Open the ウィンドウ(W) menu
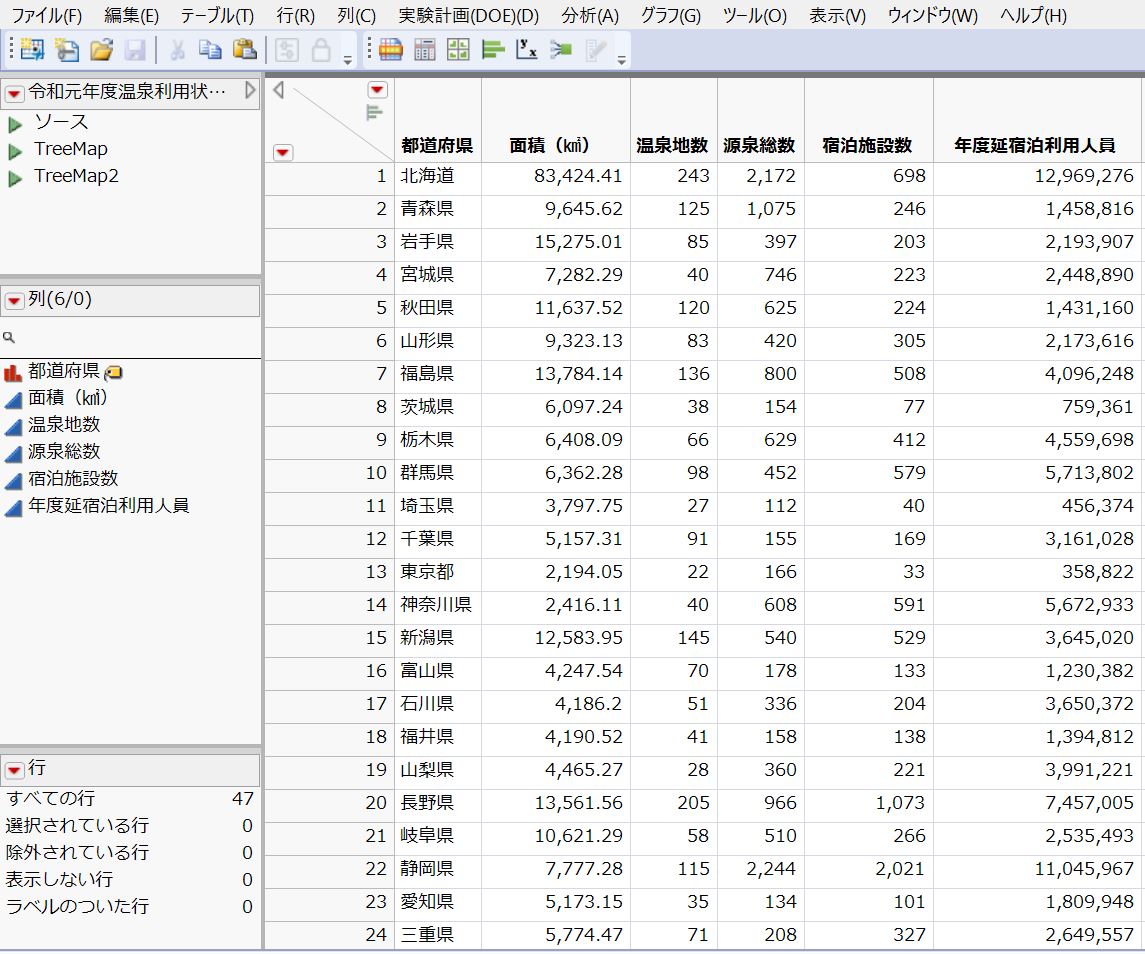Image resolution: width=1145 pixels, height=954 pixels. point(933,15)
